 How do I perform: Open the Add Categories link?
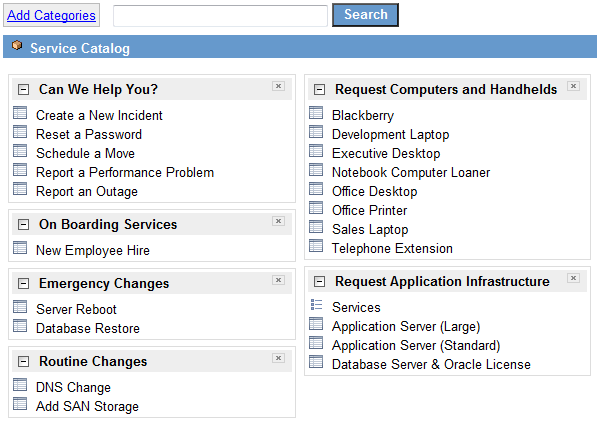51,15
